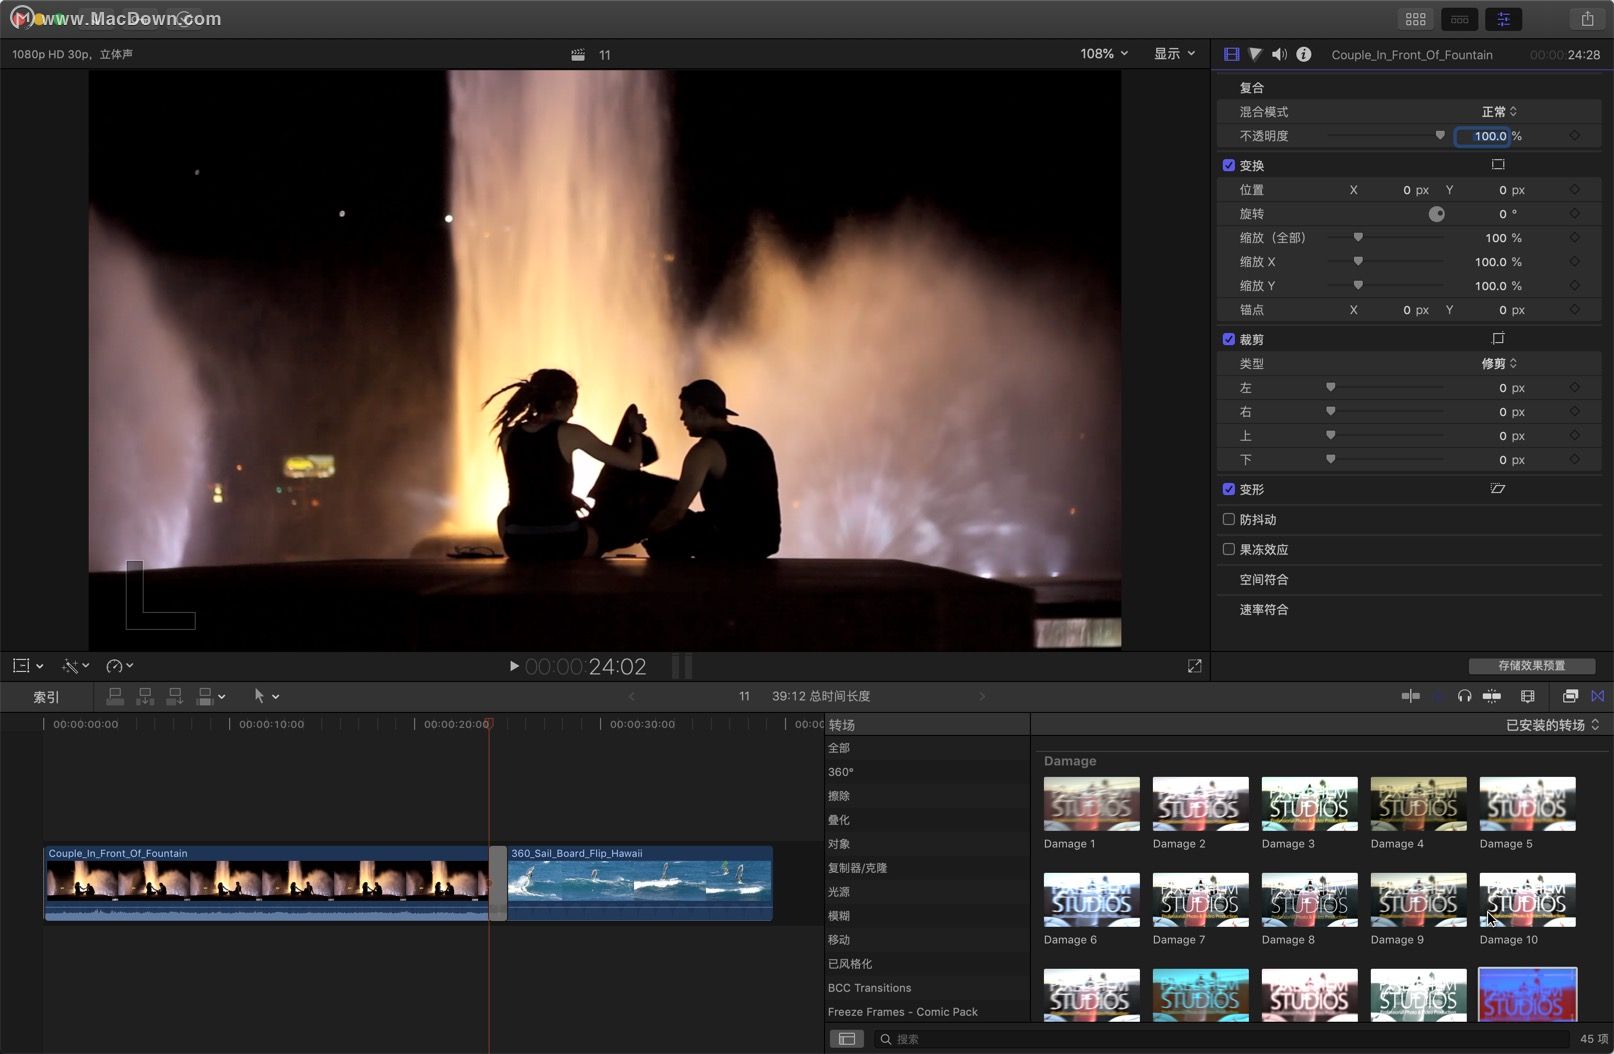Click the opacity 100.0 value field
The height and width of the screenshot is (1054, 1614).
pos(1482,136)
